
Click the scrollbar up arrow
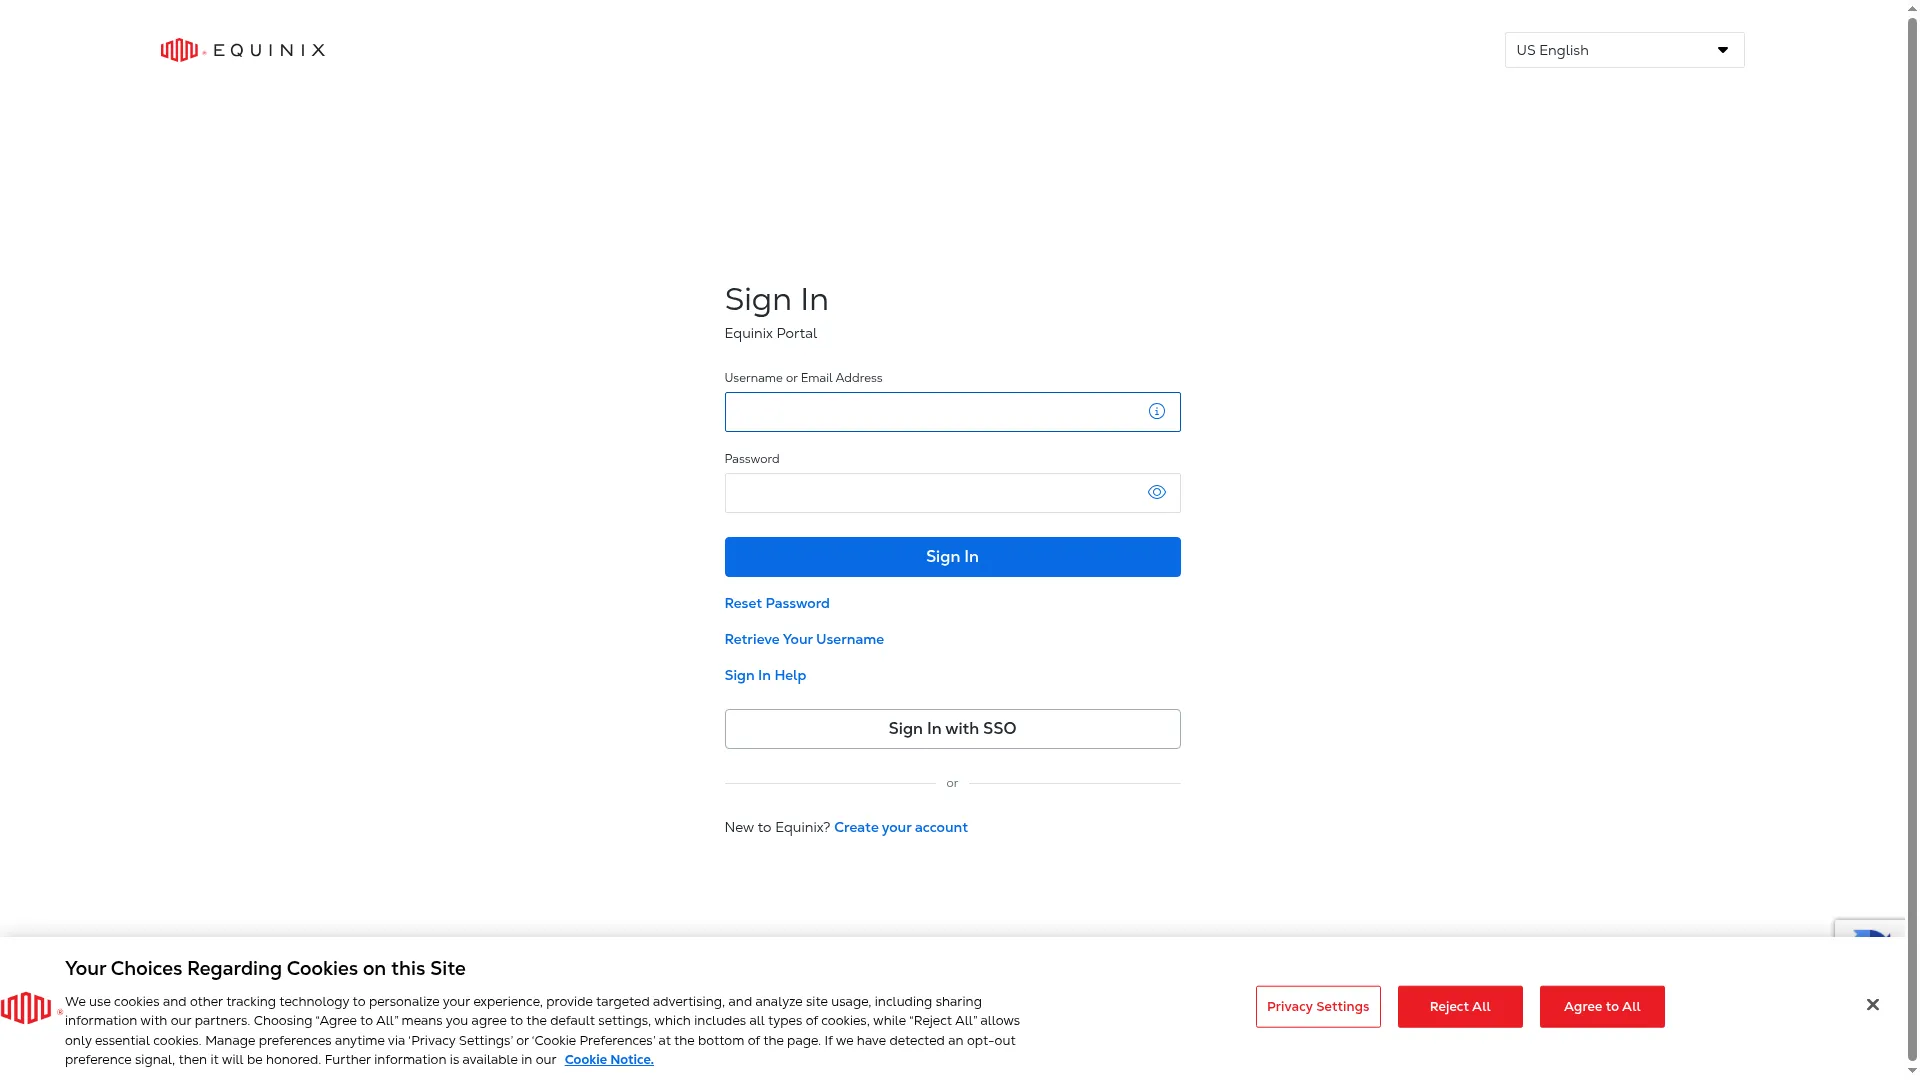1912,7
